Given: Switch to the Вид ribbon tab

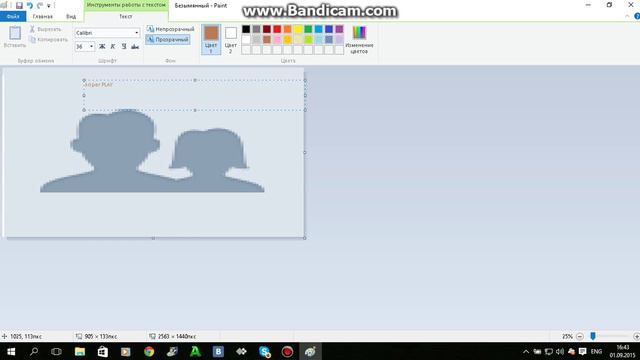Looking at the screenshot, I should (x=71, y=16).
